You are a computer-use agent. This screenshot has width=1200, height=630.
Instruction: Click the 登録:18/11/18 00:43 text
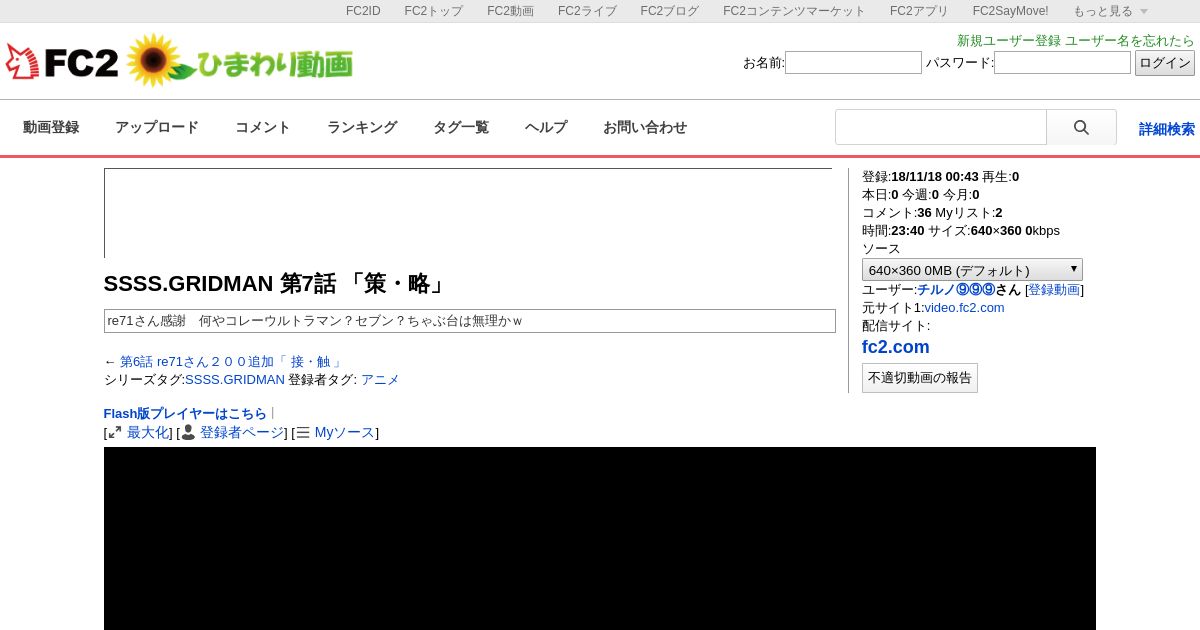click(920, 177)
